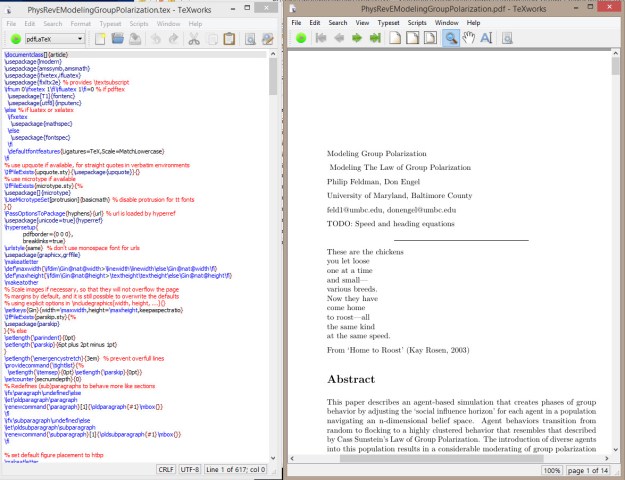This screenshot has height=480, width=625.
Task: Go to the next page in the PDF viewer
Action: [x=357, y=38]
